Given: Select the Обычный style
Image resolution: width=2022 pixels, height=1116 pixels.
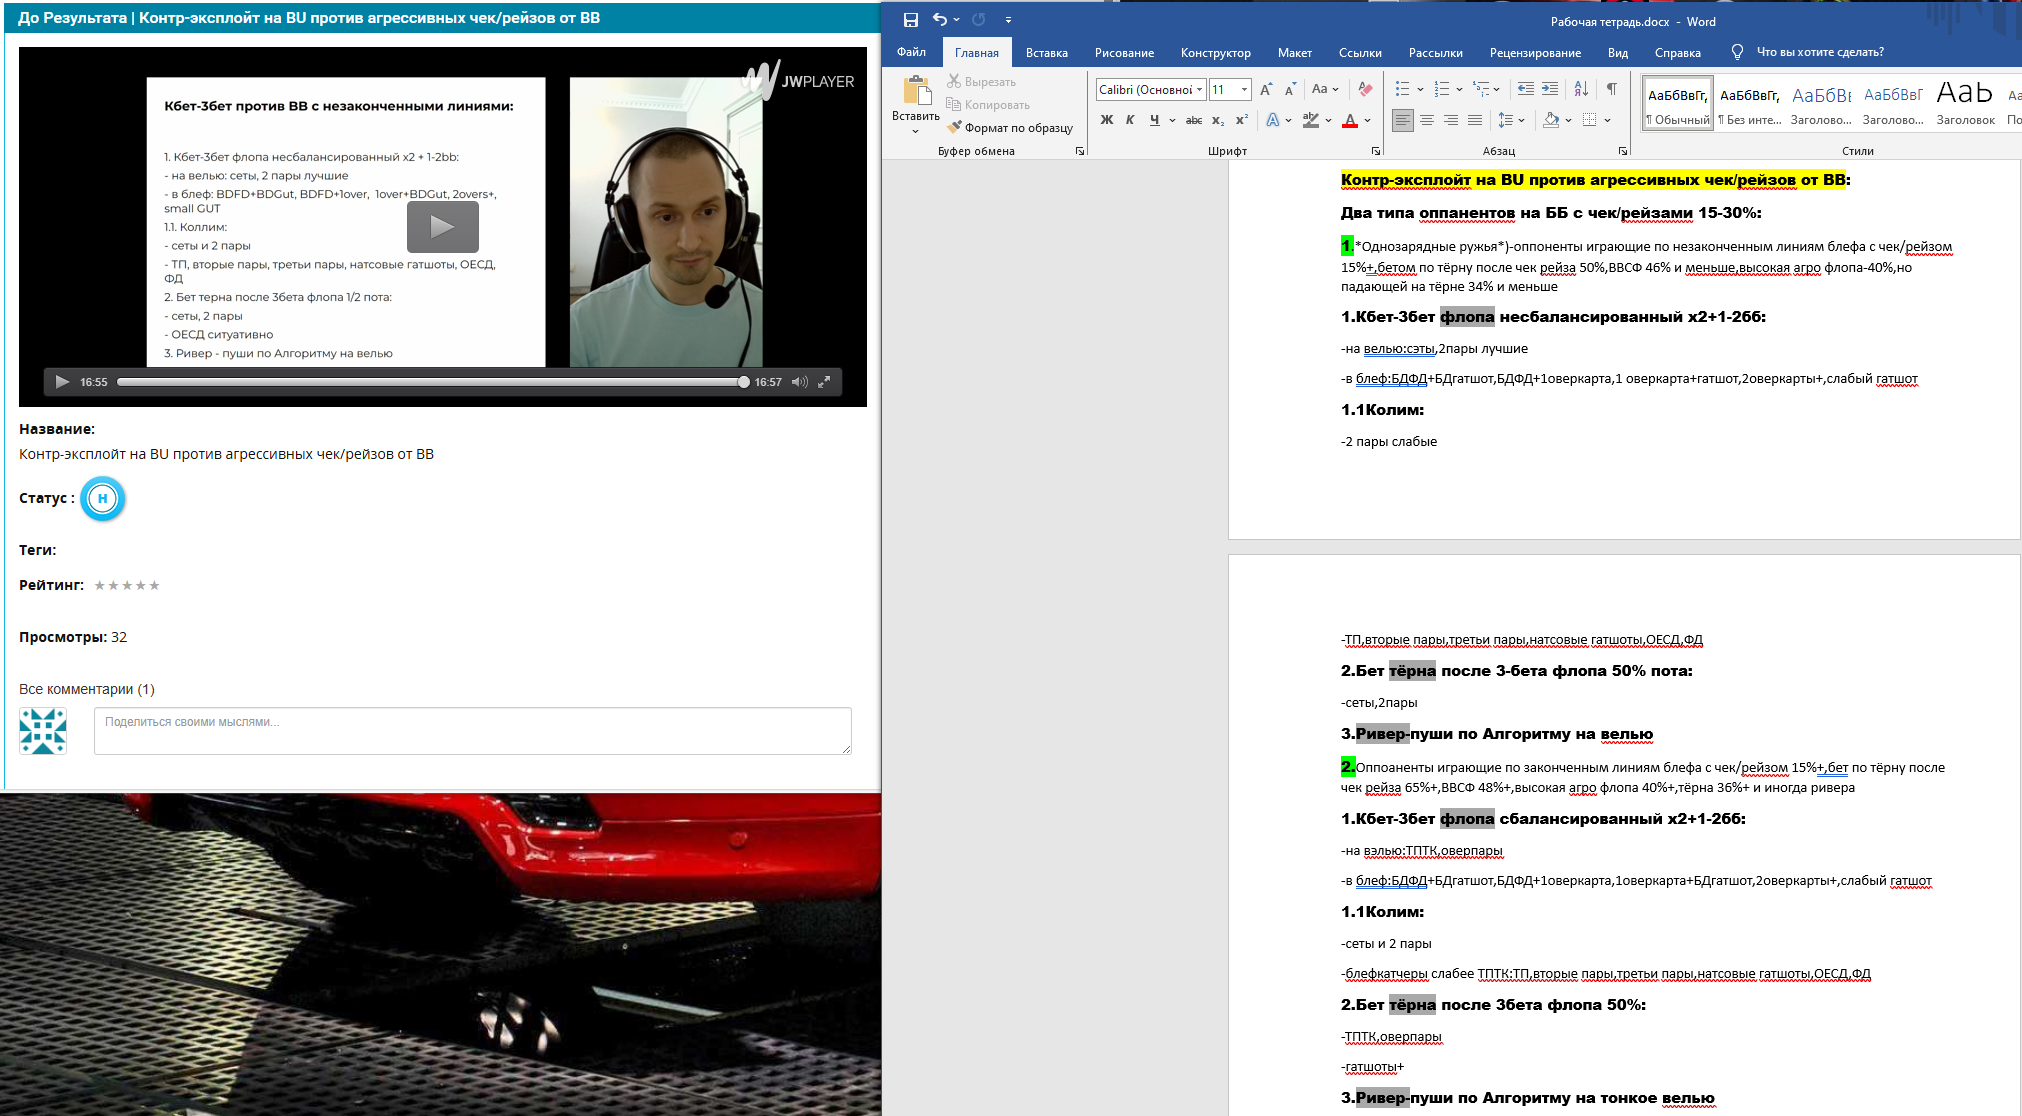Looking at the screenshot, I should pos(1678,103).
